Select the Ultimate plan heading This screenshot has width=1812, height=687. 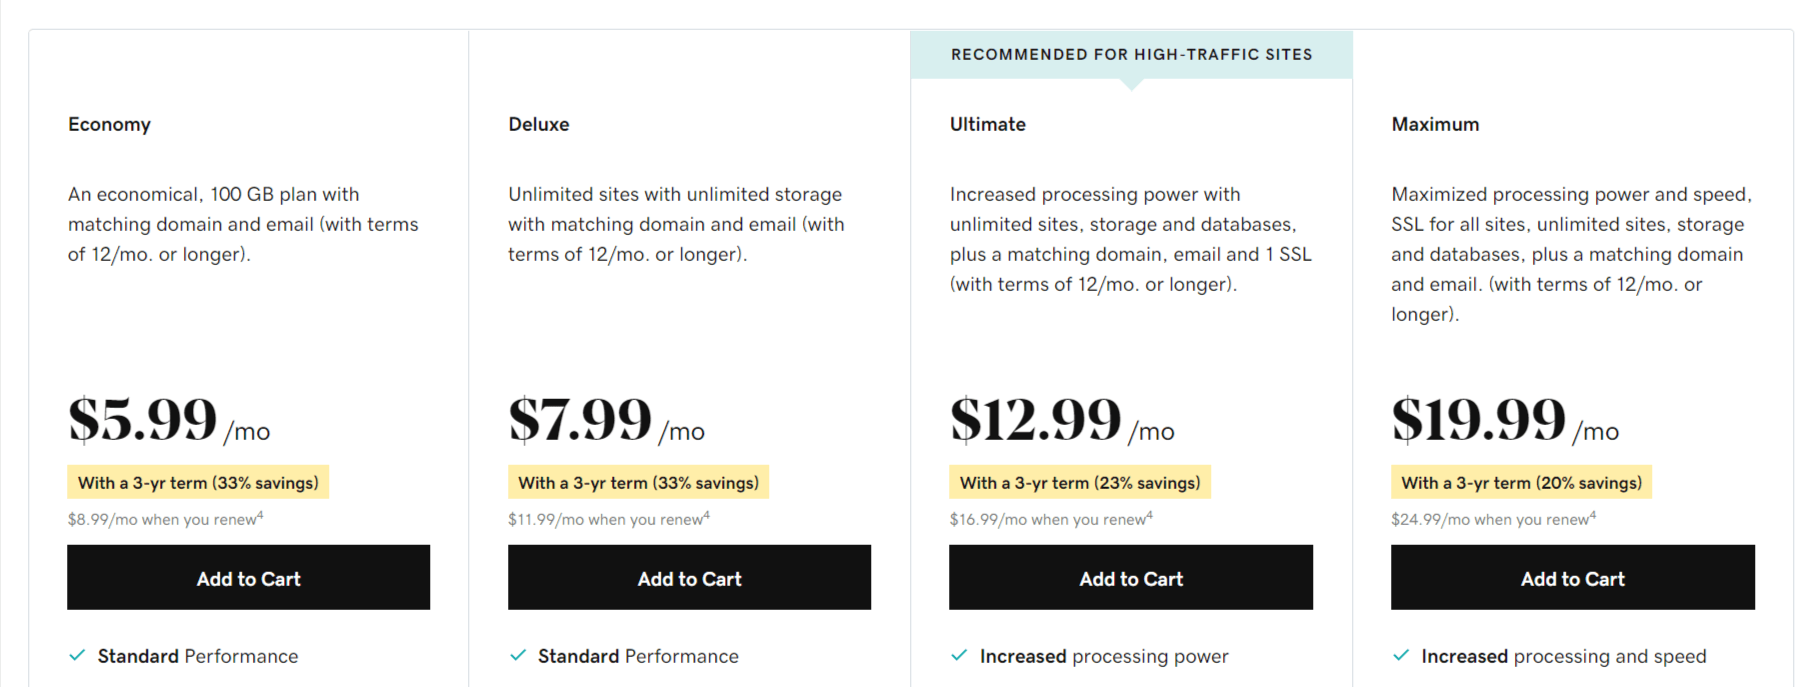click(x=988, y=124)
